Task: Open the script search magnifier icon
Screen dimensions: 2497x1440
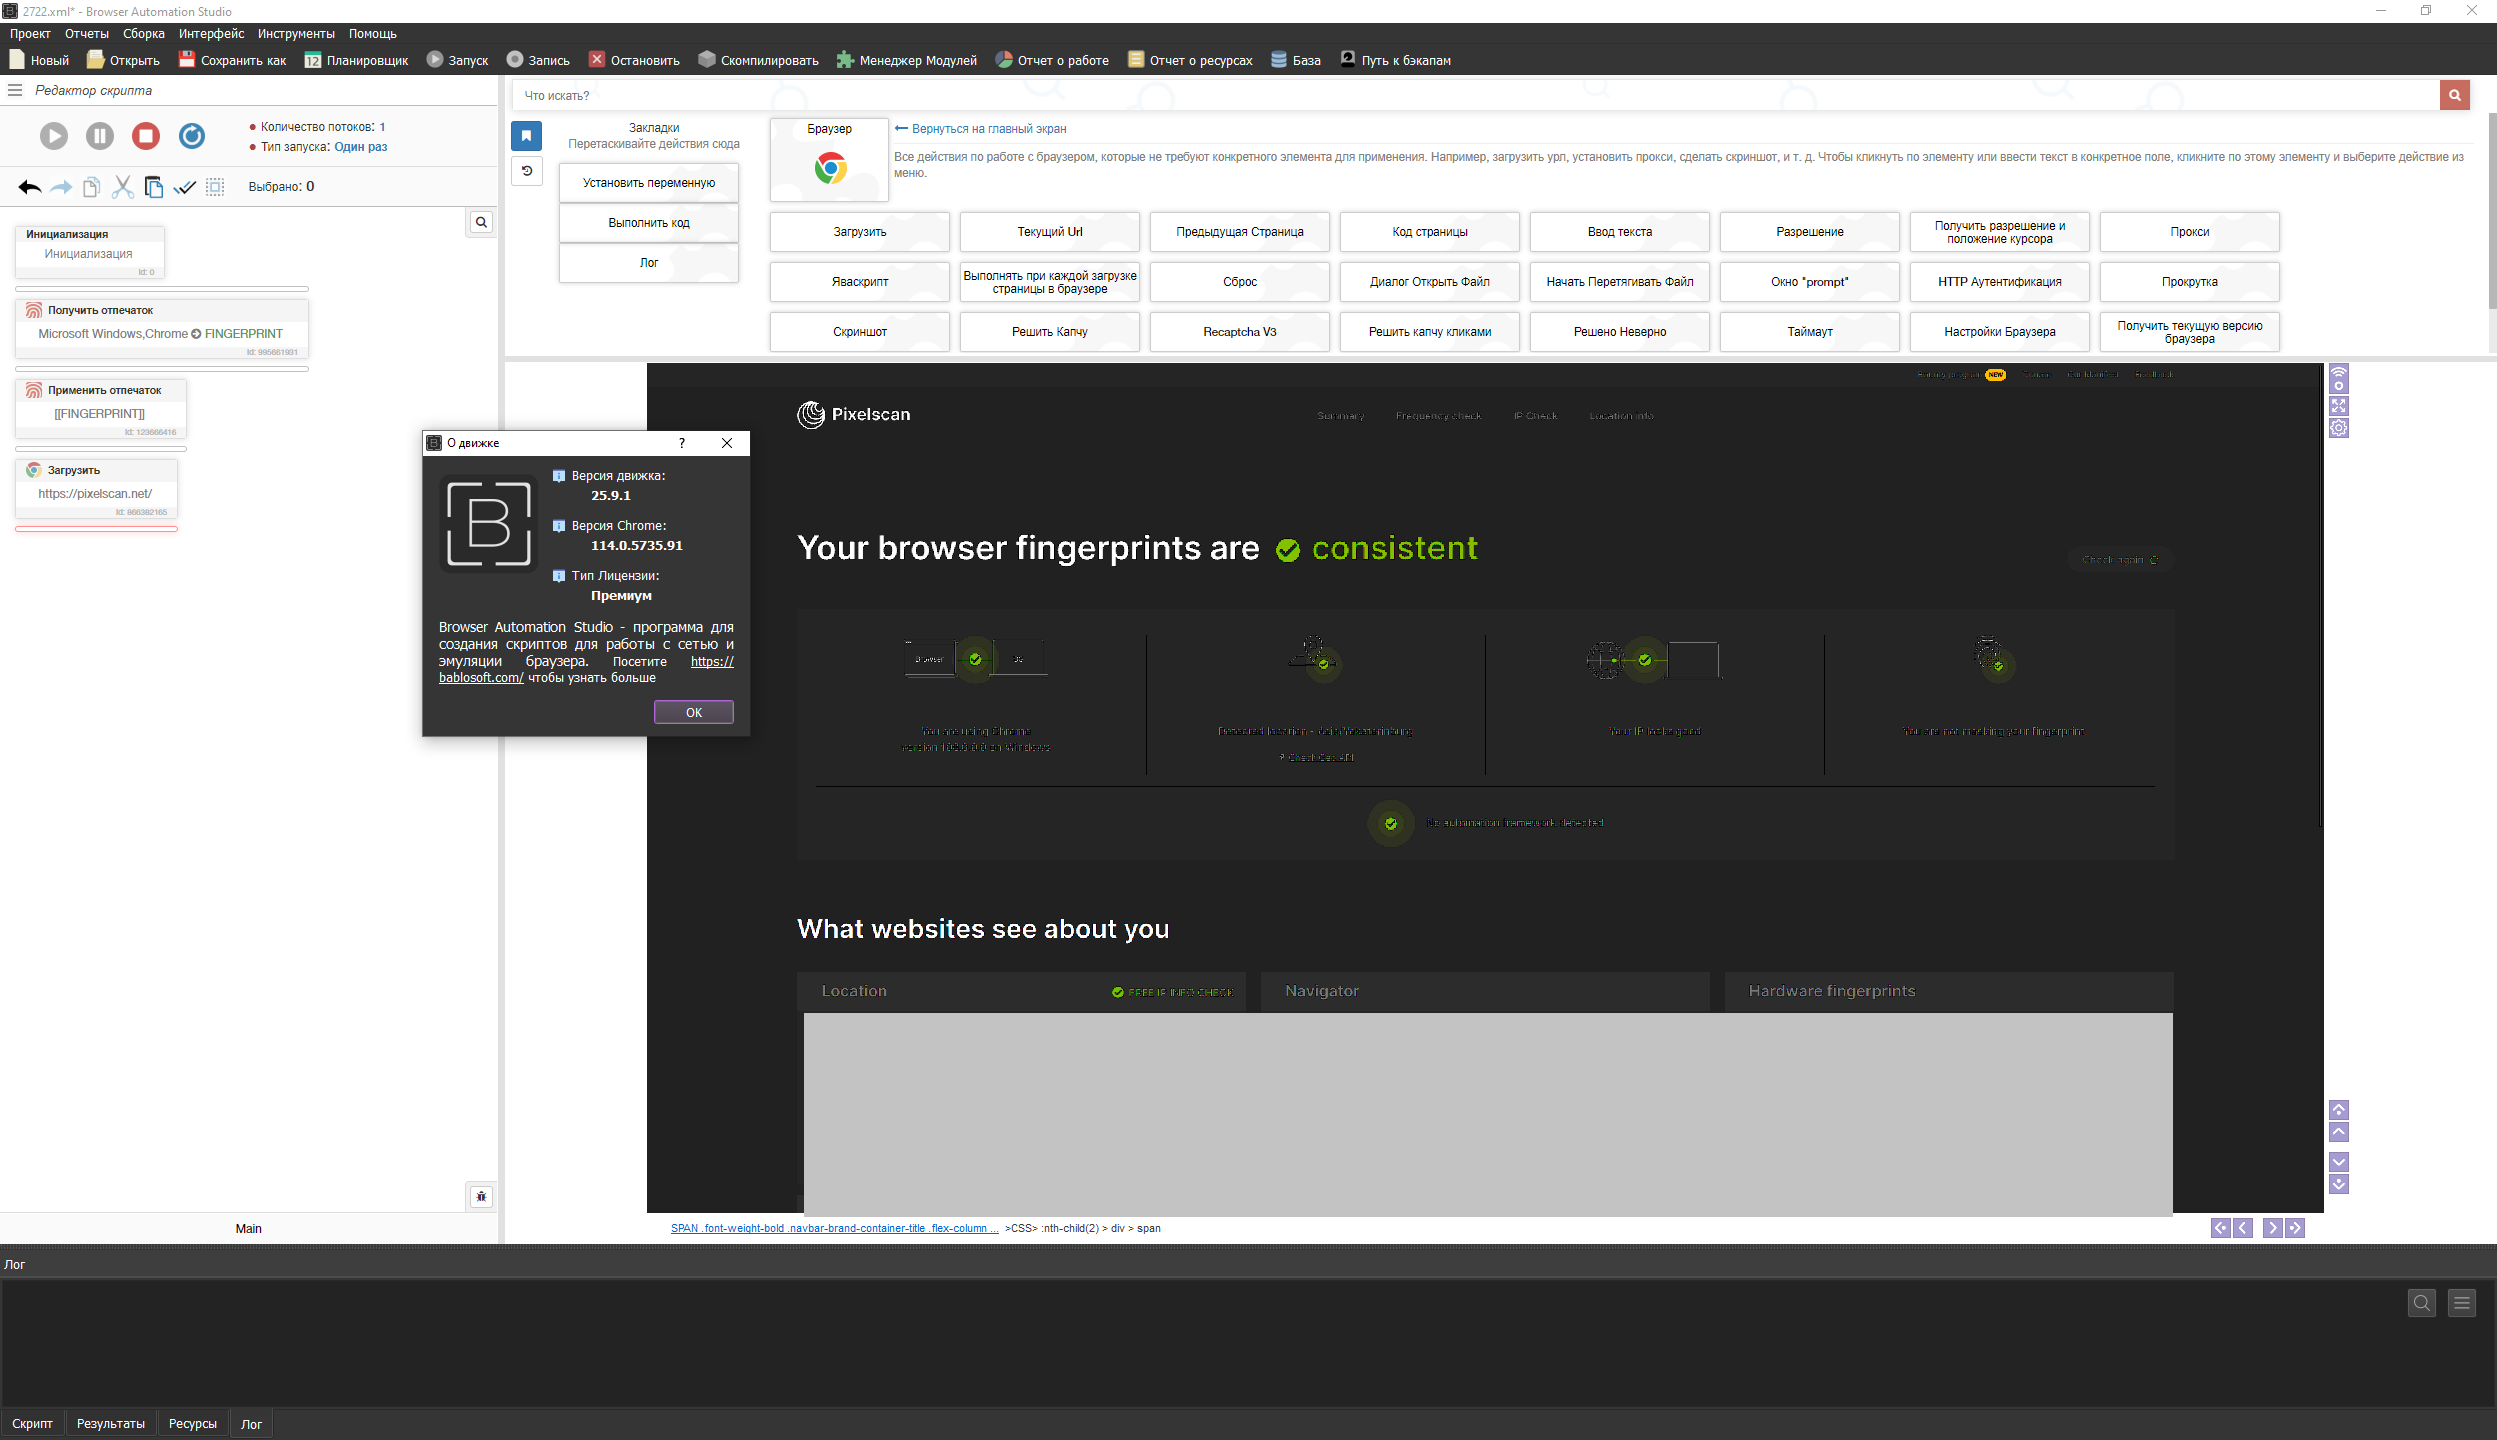Action: [481, 222]
